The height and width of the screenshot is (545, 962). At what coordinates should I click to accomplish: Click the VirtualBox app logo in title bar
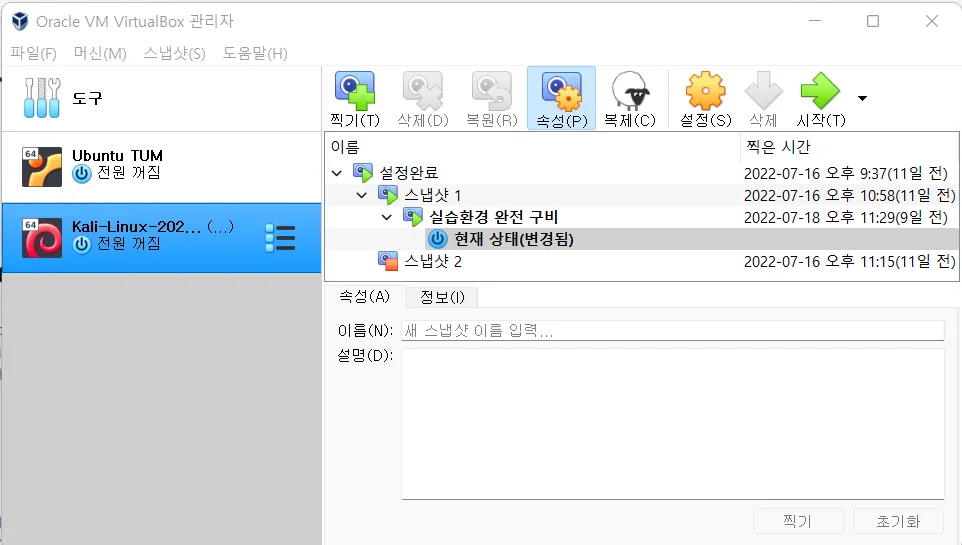[x=20, y=21]
